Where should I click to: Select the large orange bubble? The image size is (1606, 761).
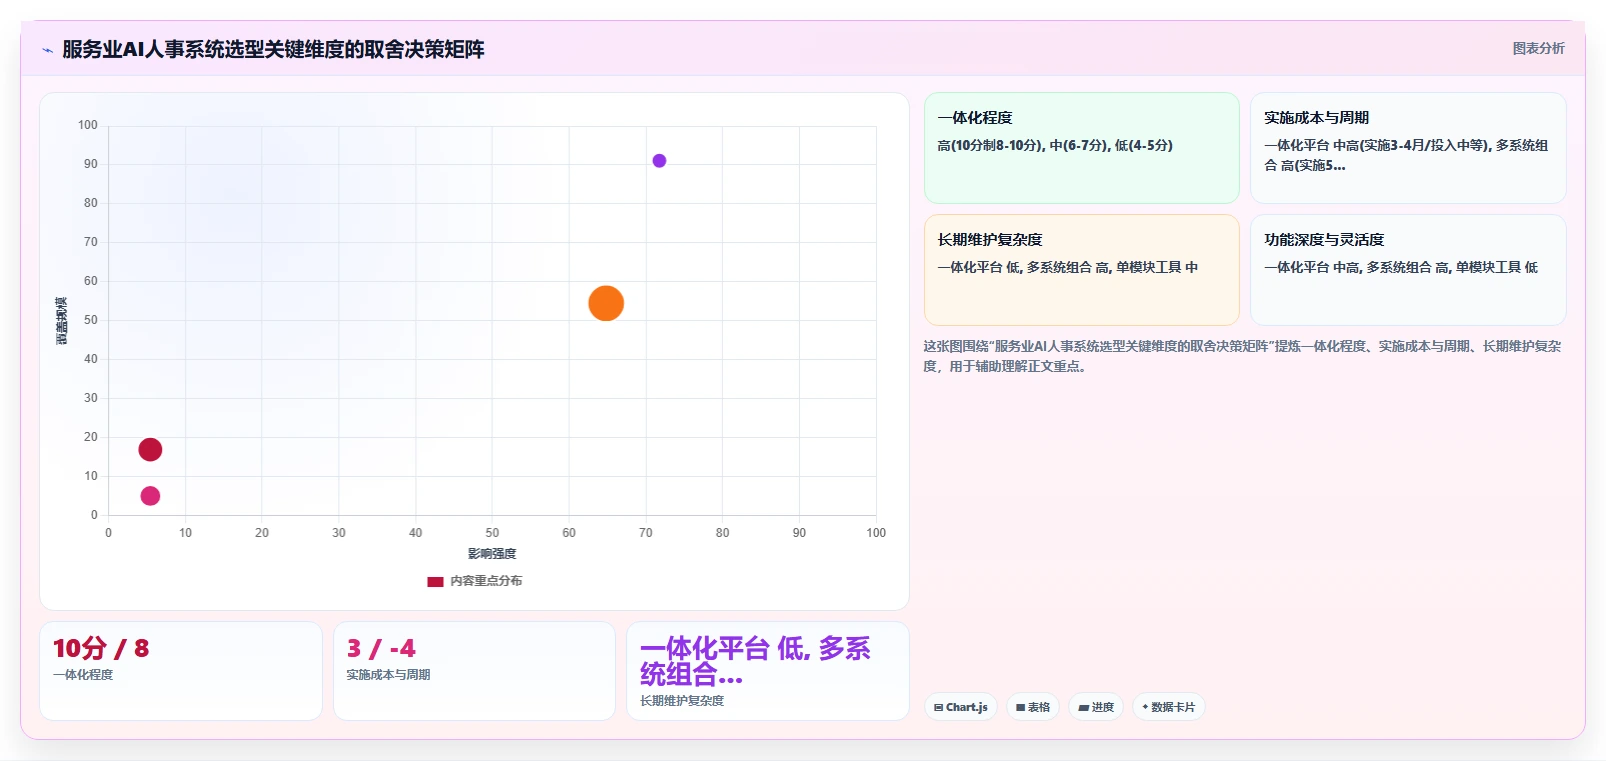click(x=606, y=303)
